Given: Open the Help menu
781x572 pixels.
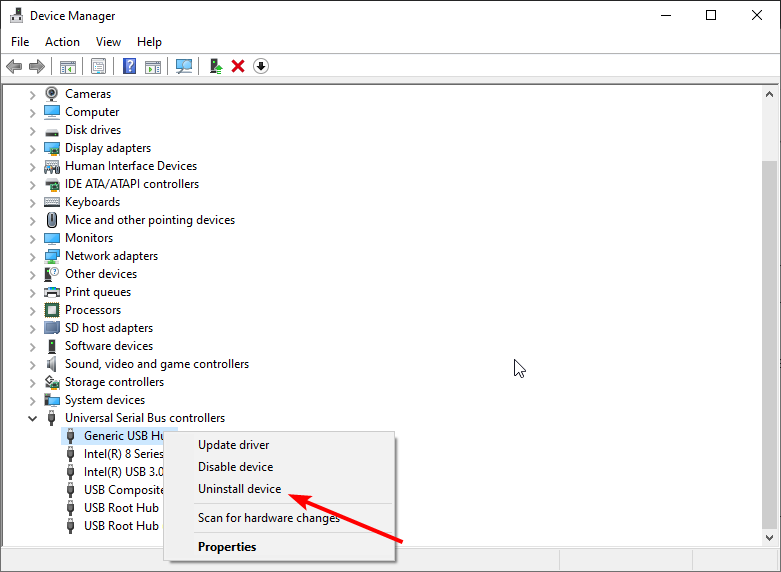Looking at the screenshot, I should [x=149, y=42].
